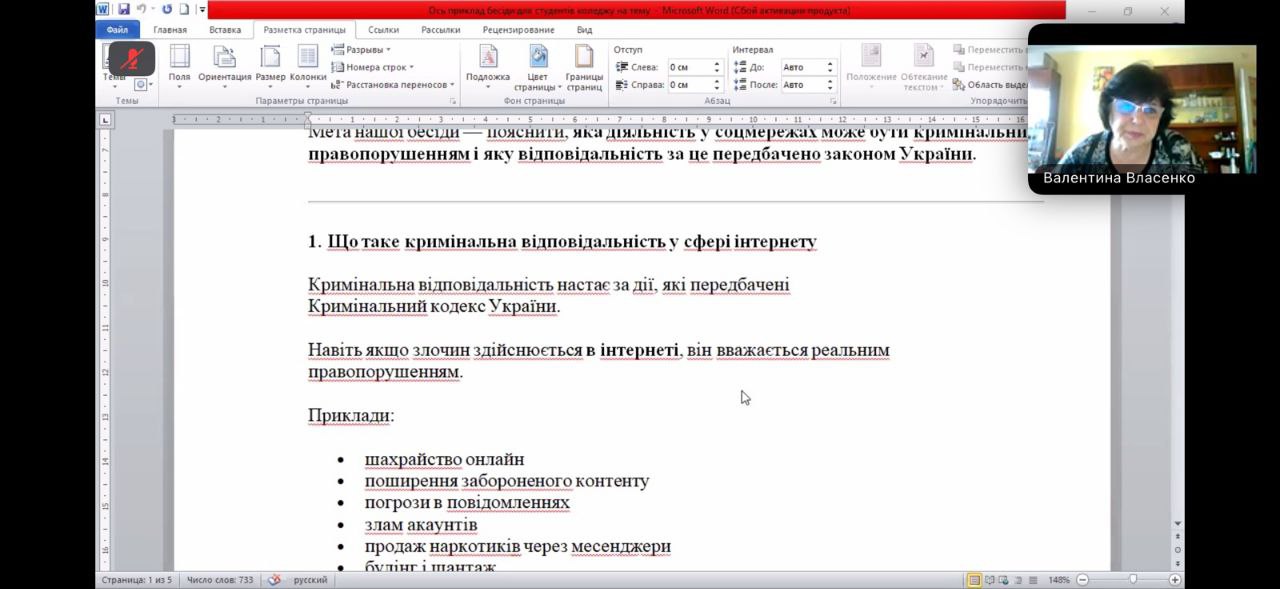Switch to the Вставка ribbon tab
This screenshot has width=1280, height=589.
click(225, 30)
